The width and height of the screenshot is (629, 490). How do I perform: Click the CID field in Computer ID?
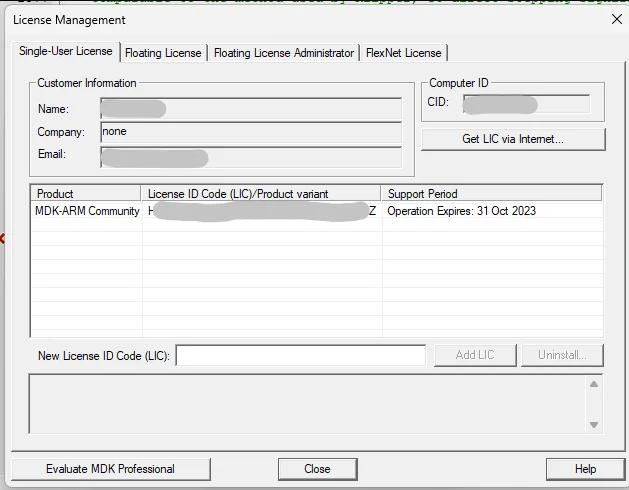pyautogui.click(x=526, y=104)
